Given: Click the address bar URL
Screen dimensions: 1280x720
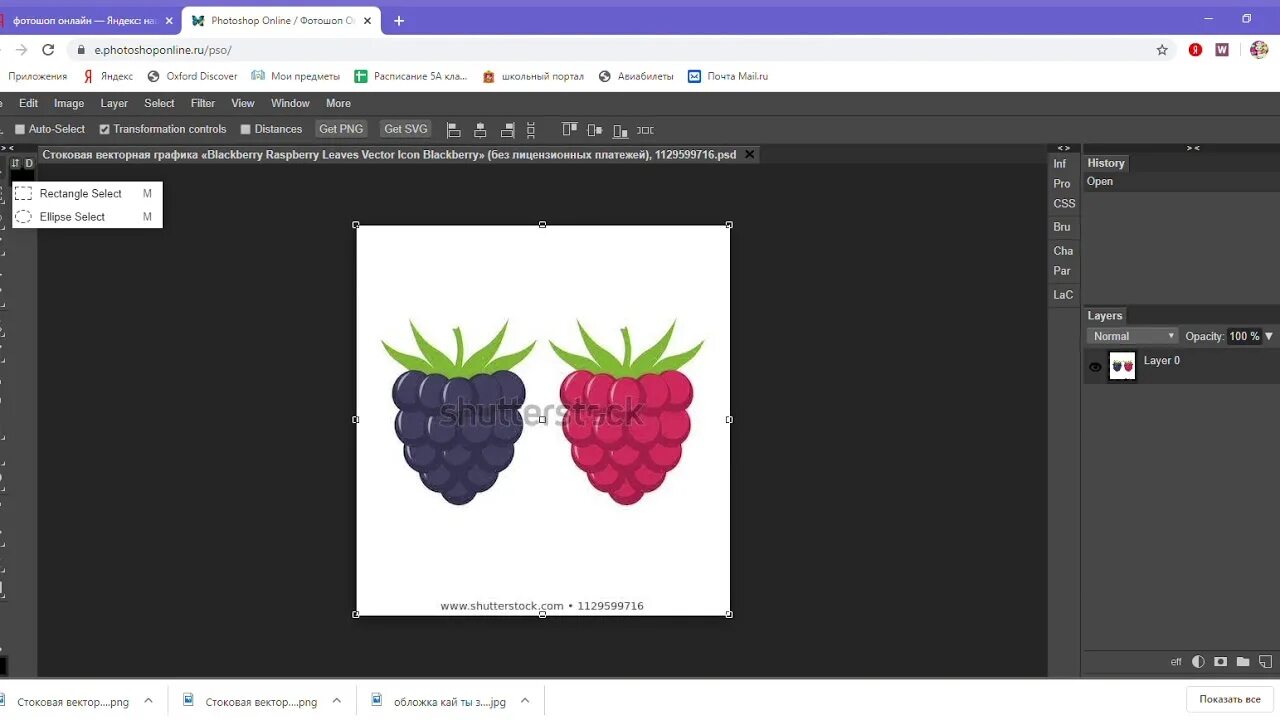Looking at the screenshot, I should pos(163,50).
